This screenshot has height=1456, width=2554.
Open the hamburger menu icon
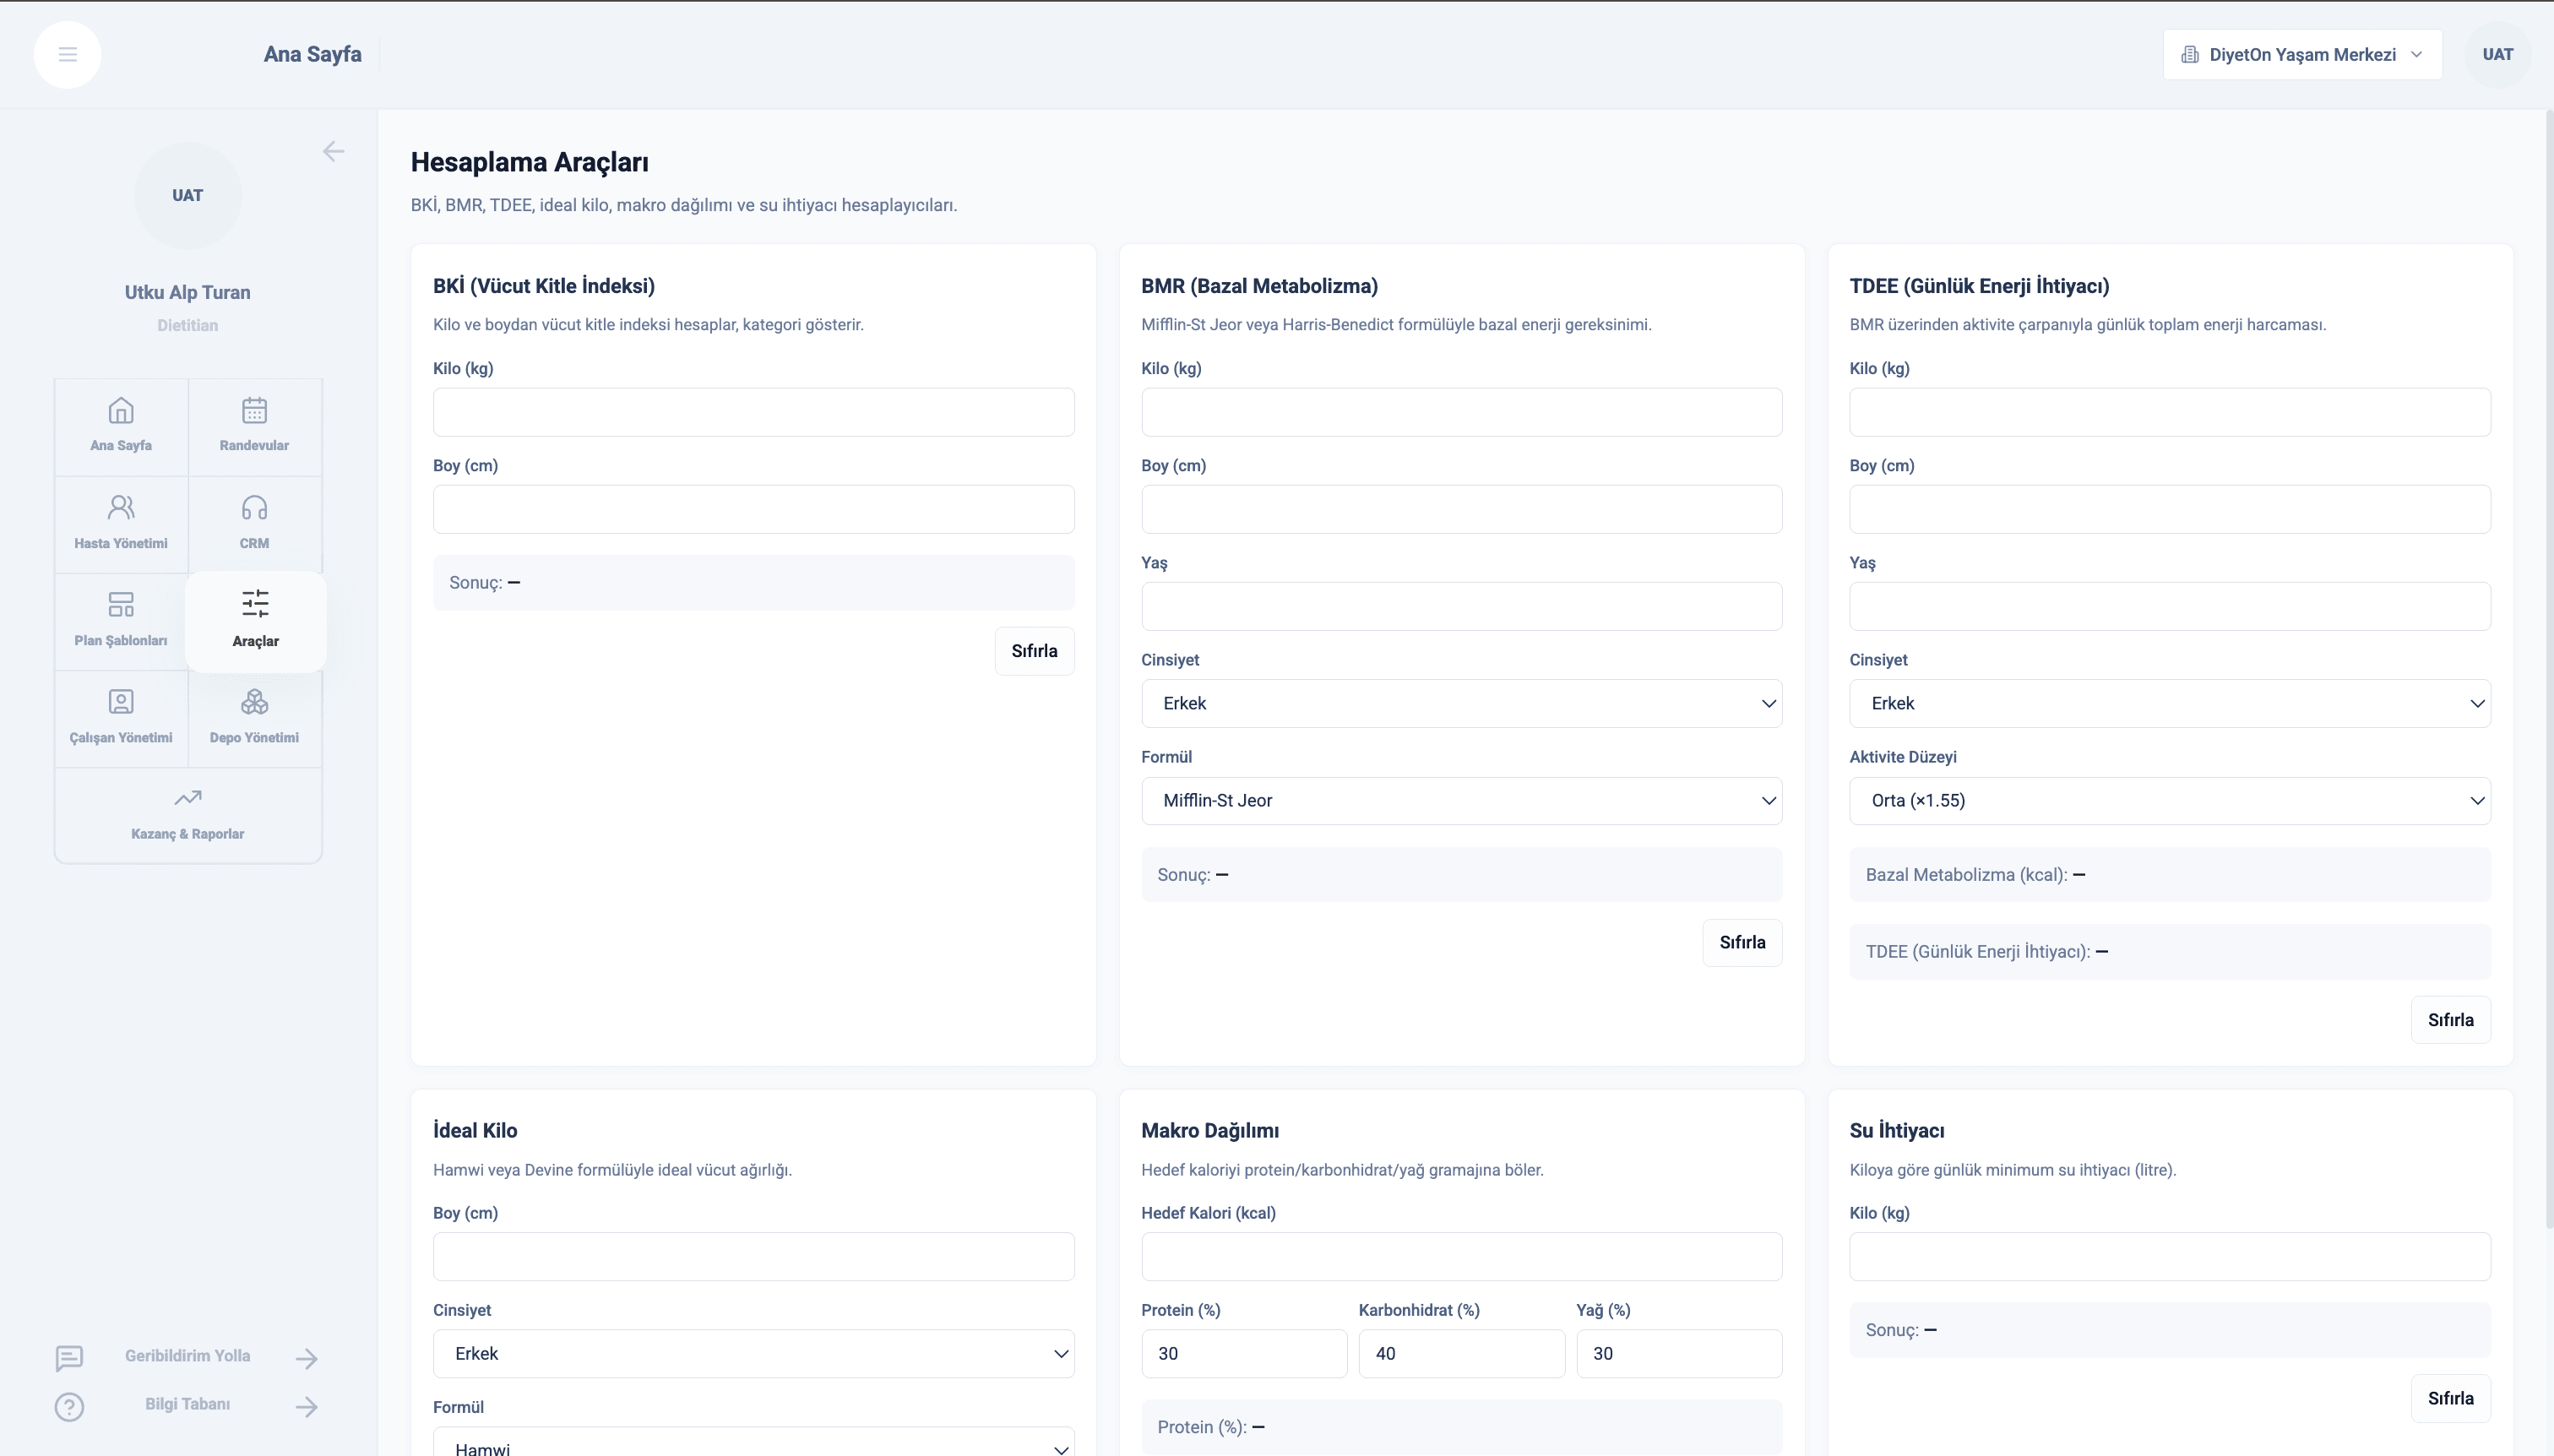click(x=67, y=54)
